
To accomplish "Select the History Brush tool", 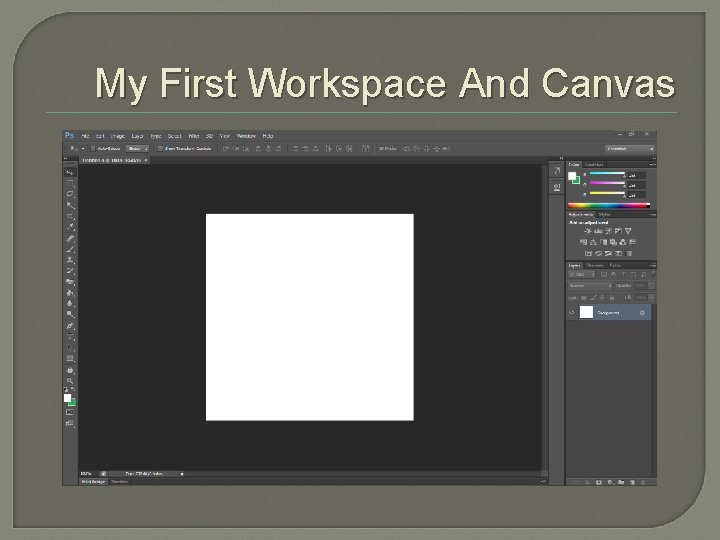I will click(x=70, y=271).
